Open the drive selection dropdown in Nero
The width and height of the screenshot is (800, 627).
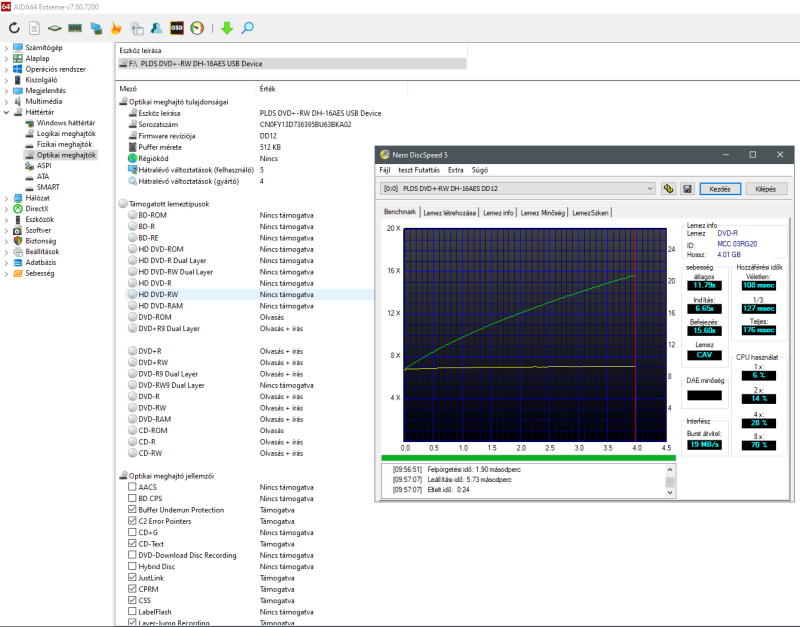[x=649, y=188]
